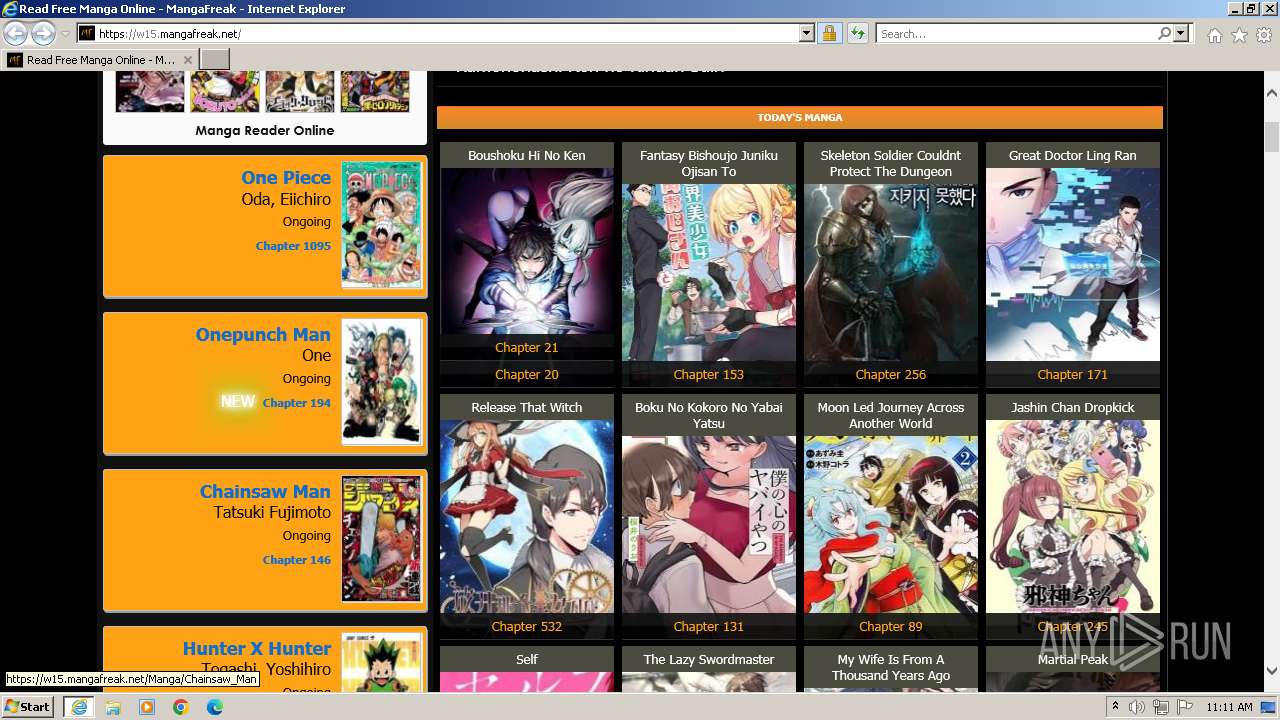The height and width of the screenshot is (720, 1280).
Task: Click the Onepunch Man cover thumbnail
Action: point(382,382)
